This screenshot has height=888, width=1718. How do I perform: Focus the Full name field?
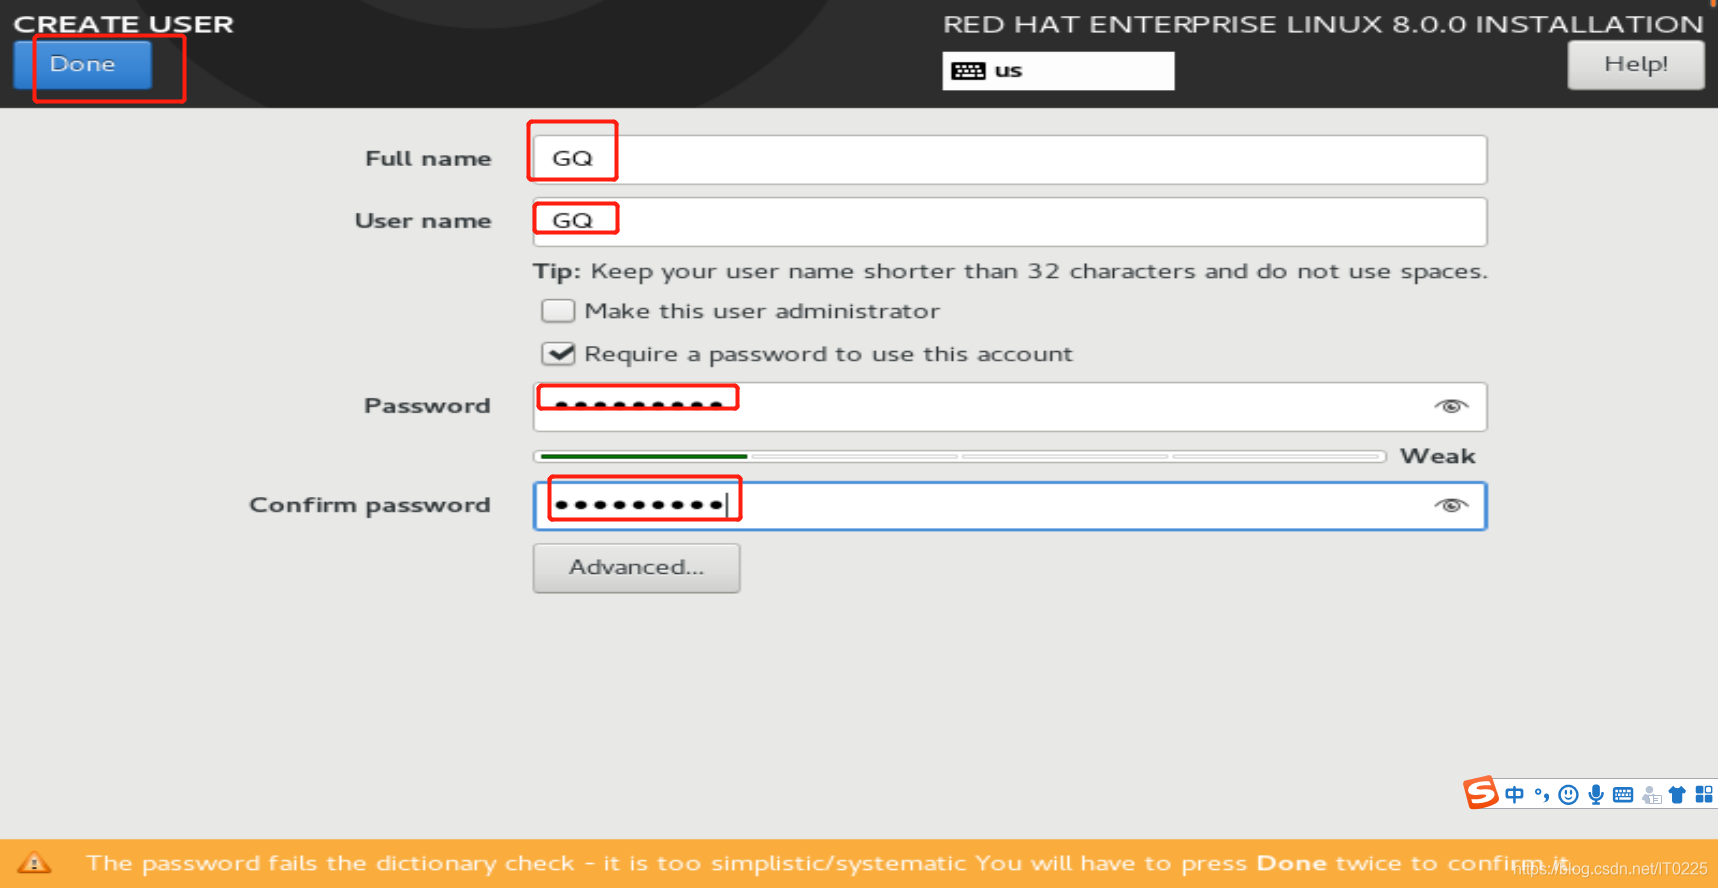pos(1010,159)
